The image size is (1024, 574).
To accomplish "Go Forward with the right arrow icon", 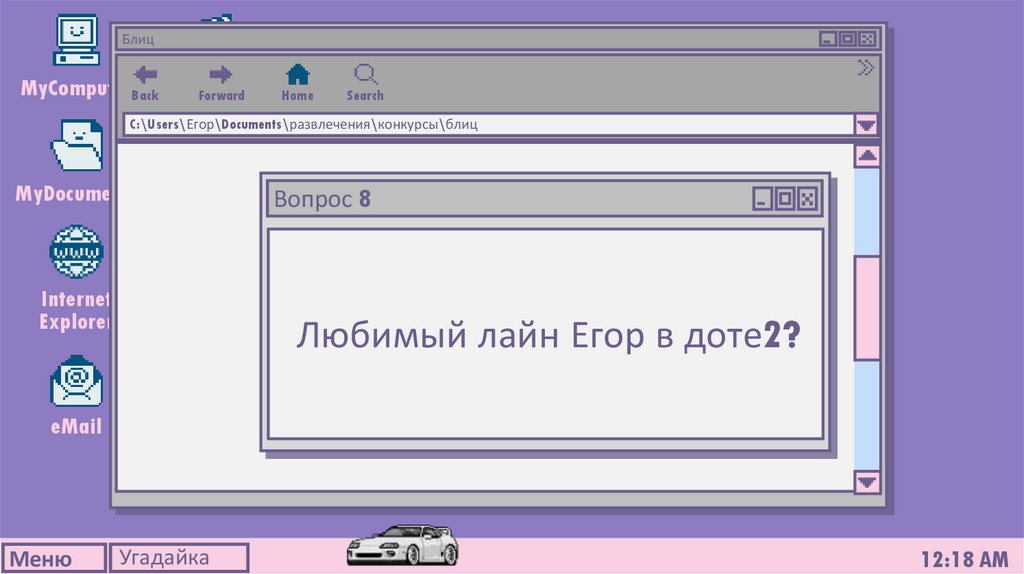I will pos(221,74).
